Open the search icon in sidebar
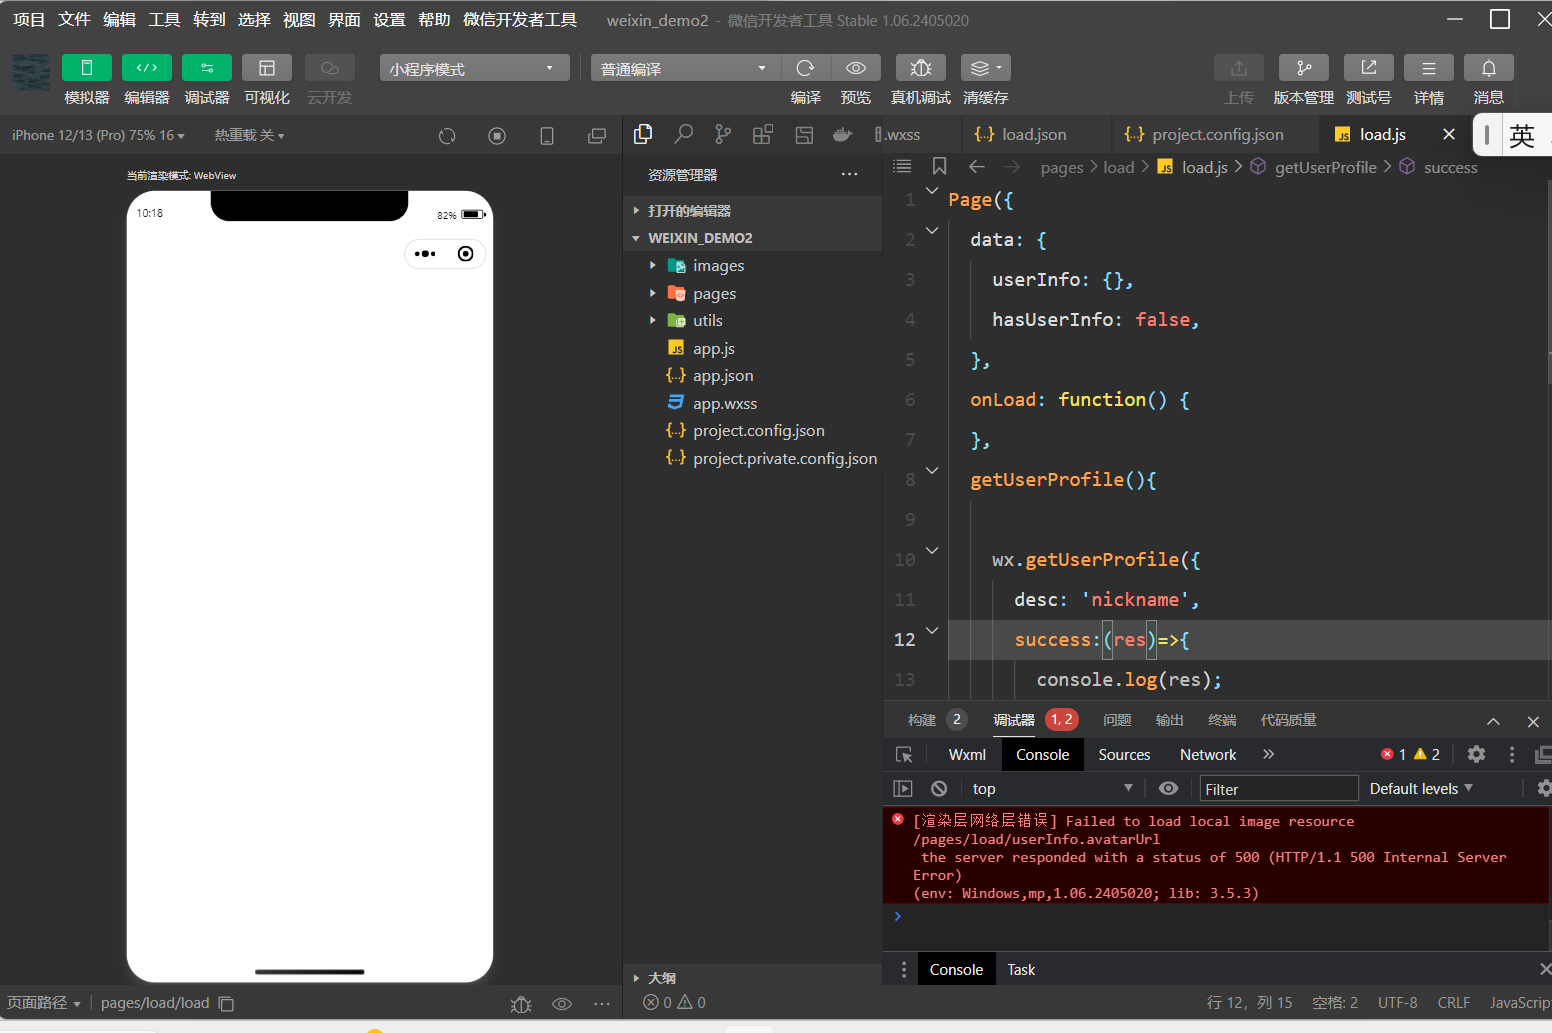 (683, 134)
